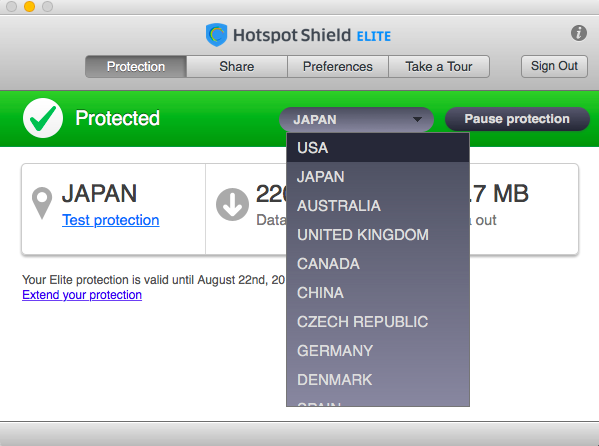Click the green Protected checkmark icon
The image size is (599, 446).
pyautogui.click(x=43, y=118)
